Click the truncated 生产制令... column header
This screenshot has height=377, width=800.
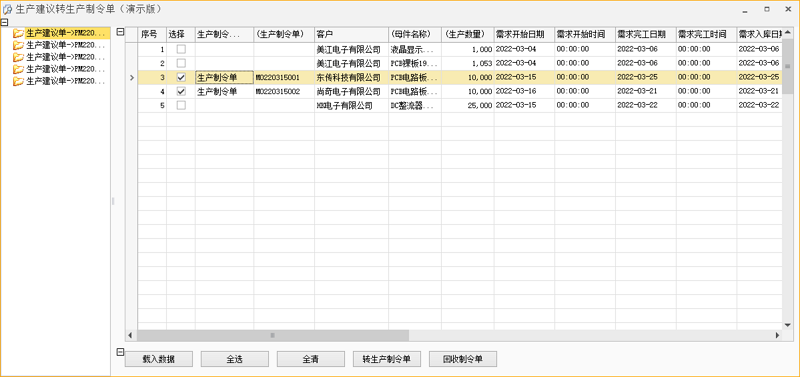click(x=224, y=35)
